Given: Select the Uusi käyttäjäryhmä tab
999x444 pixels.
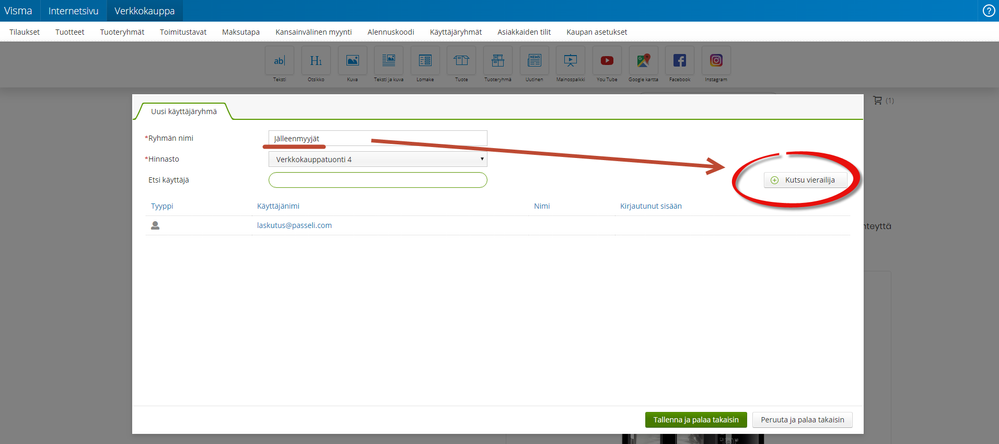Looking at the screenshot, I should 183,111.
